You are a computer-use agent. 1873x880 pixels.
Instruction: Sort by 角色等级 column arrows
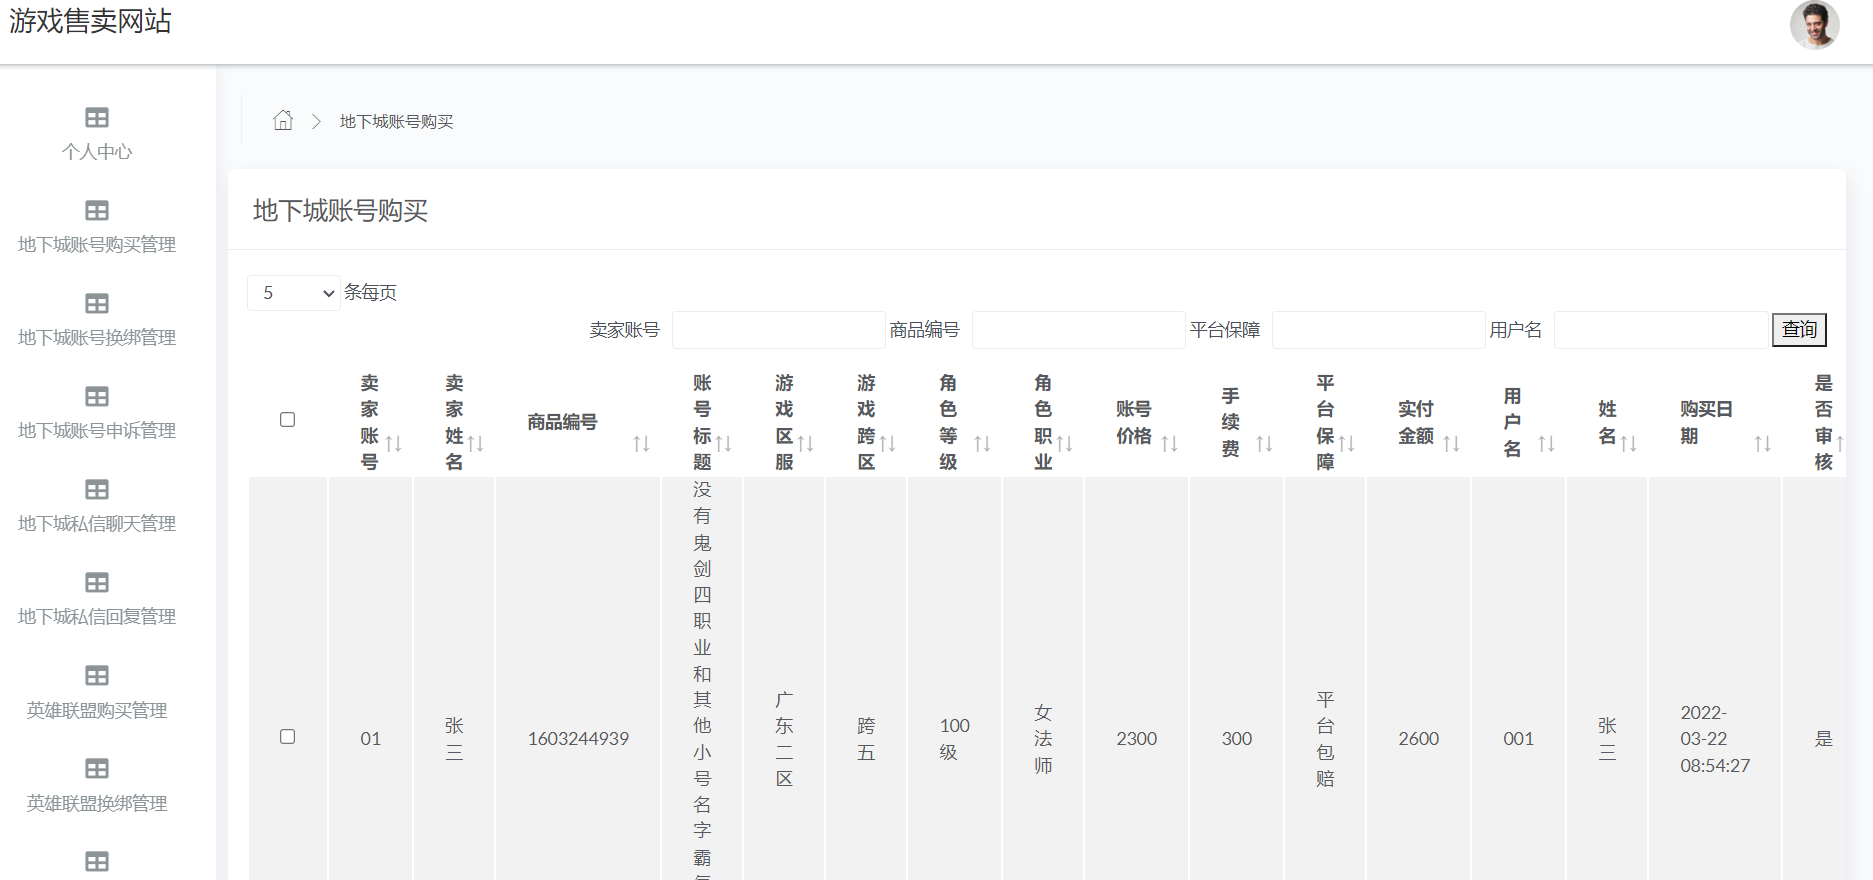(x=983, y=443)
